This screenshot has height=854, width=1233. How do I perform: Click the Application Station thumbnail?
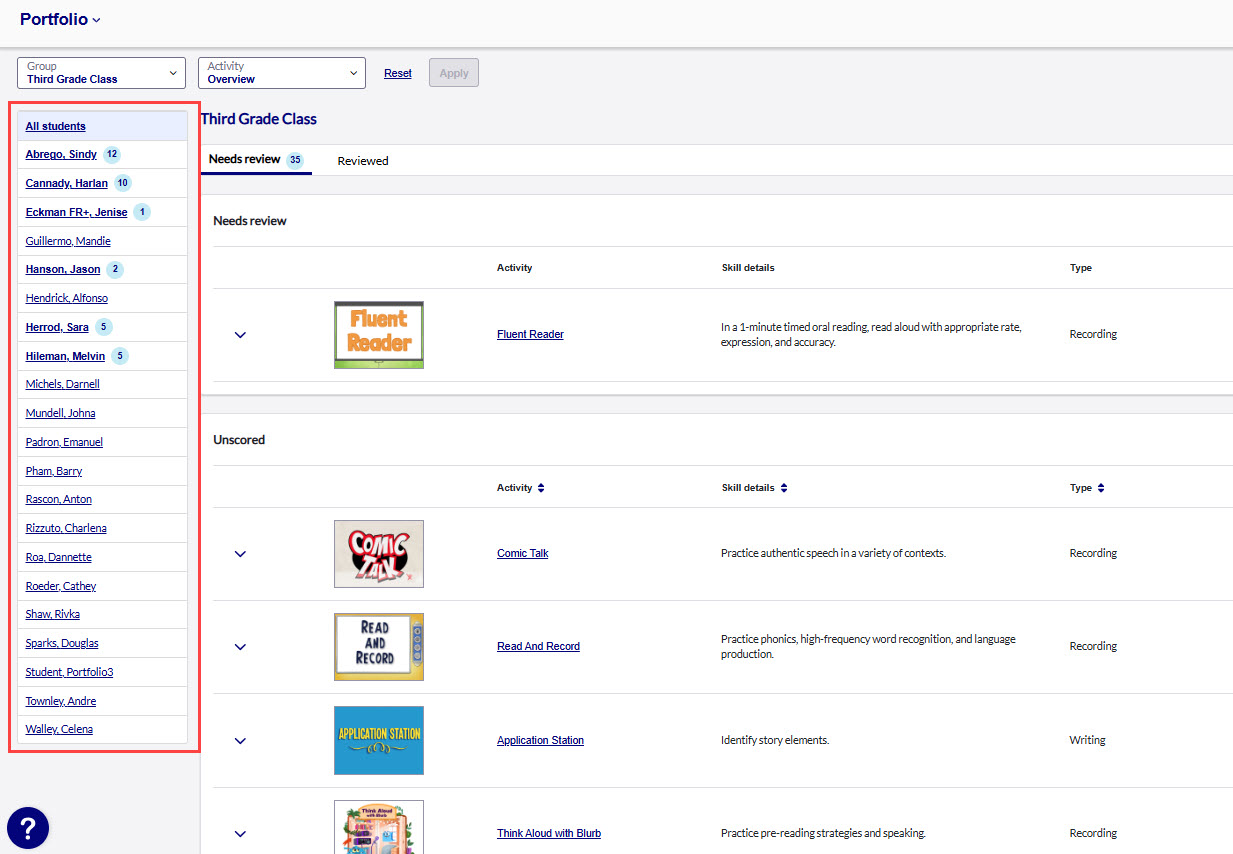click(x=378, y=740)
